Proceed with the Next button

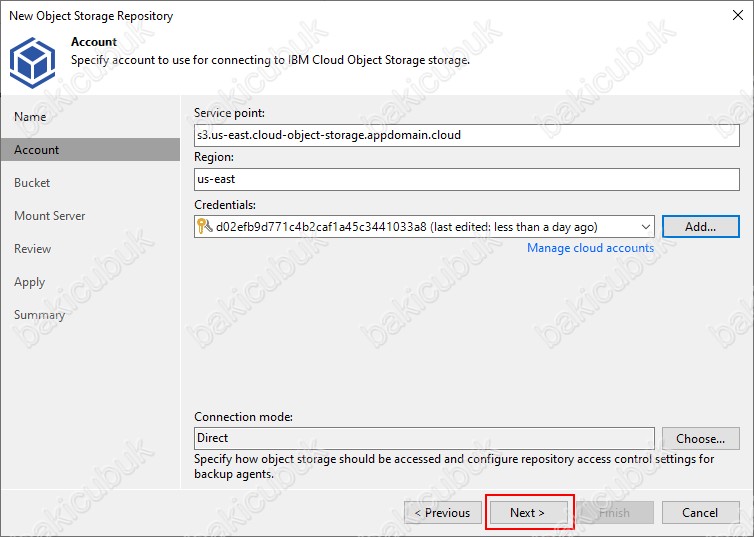528,512
